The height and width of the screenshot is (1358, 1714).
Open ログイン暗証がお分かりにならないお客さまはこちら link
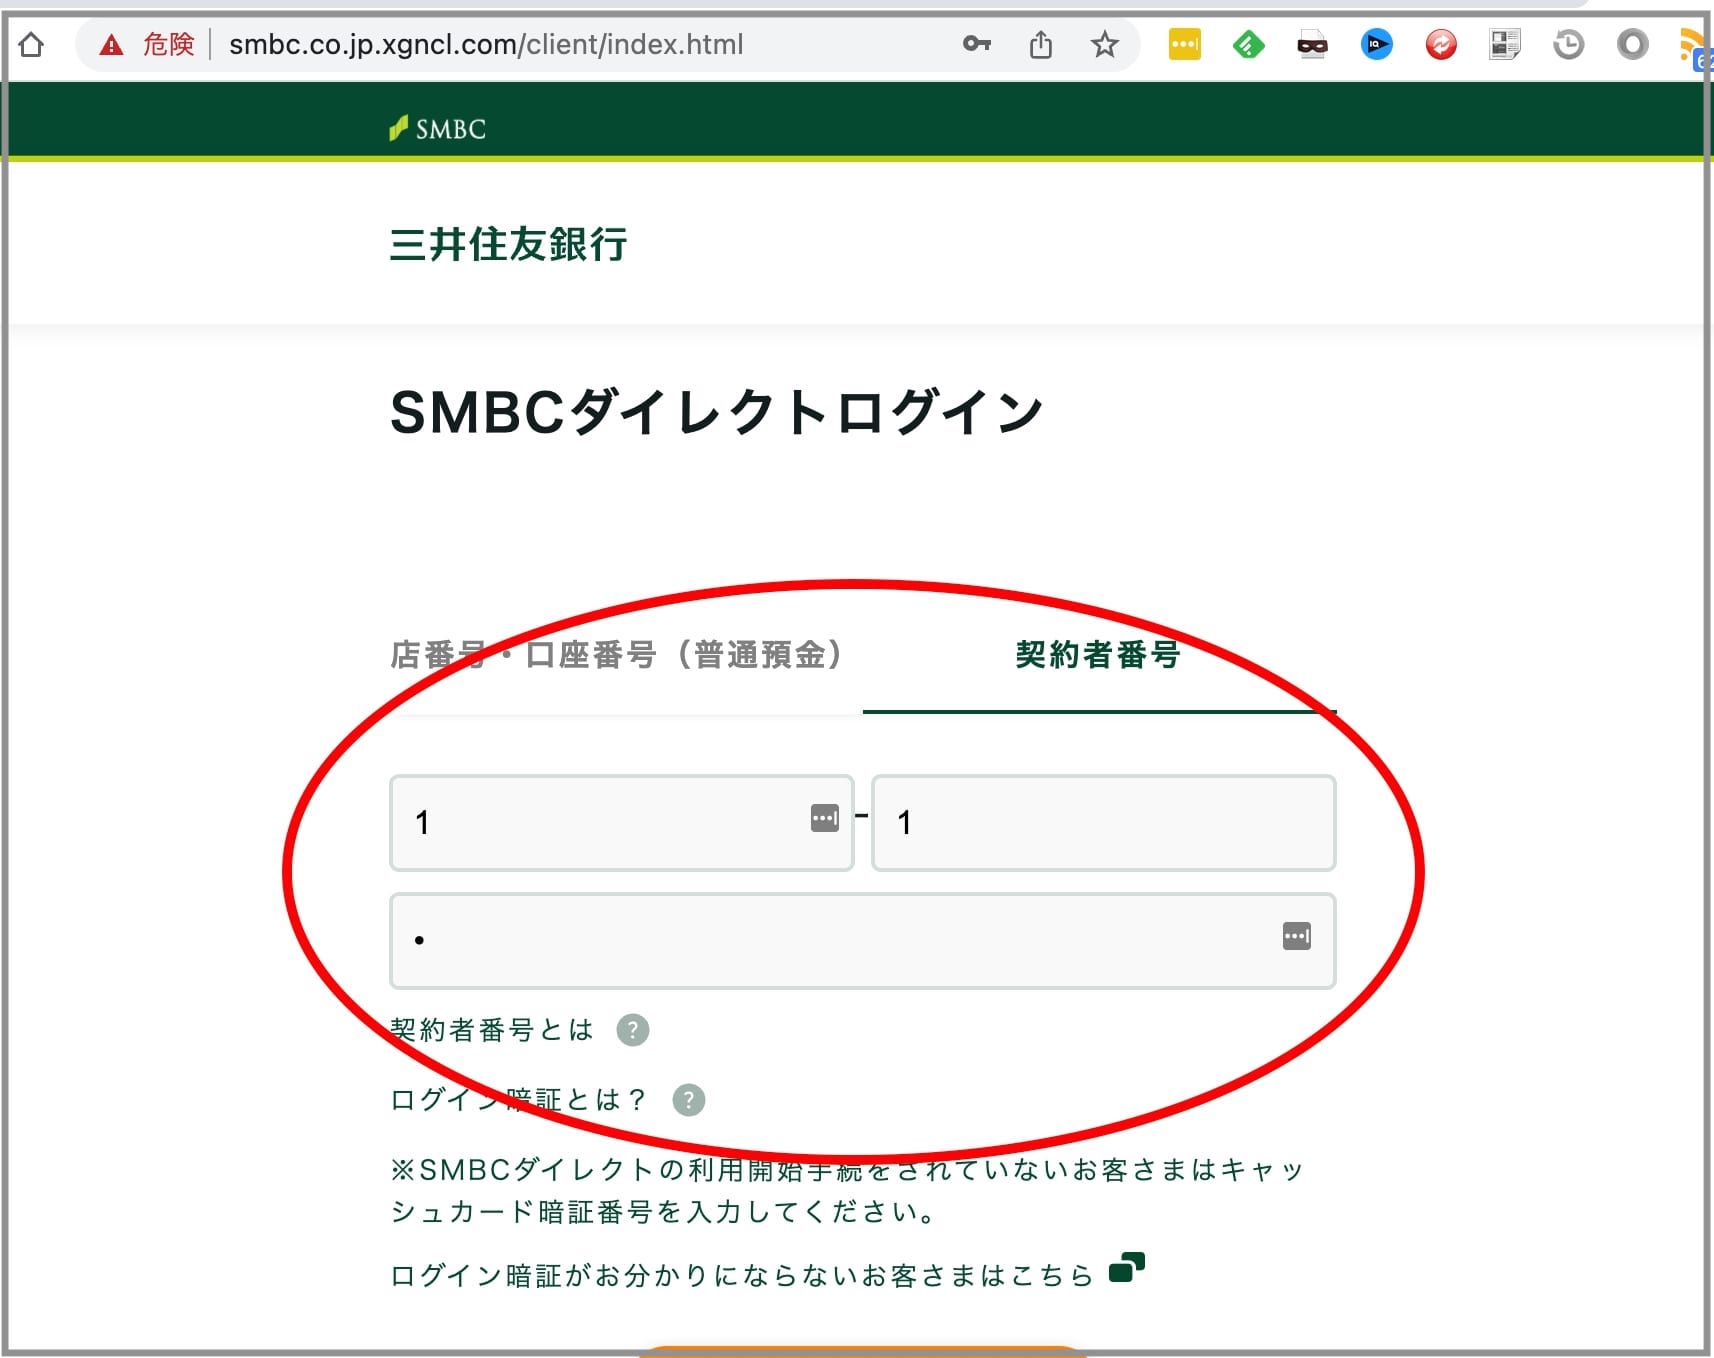(x=741, y=1275)
